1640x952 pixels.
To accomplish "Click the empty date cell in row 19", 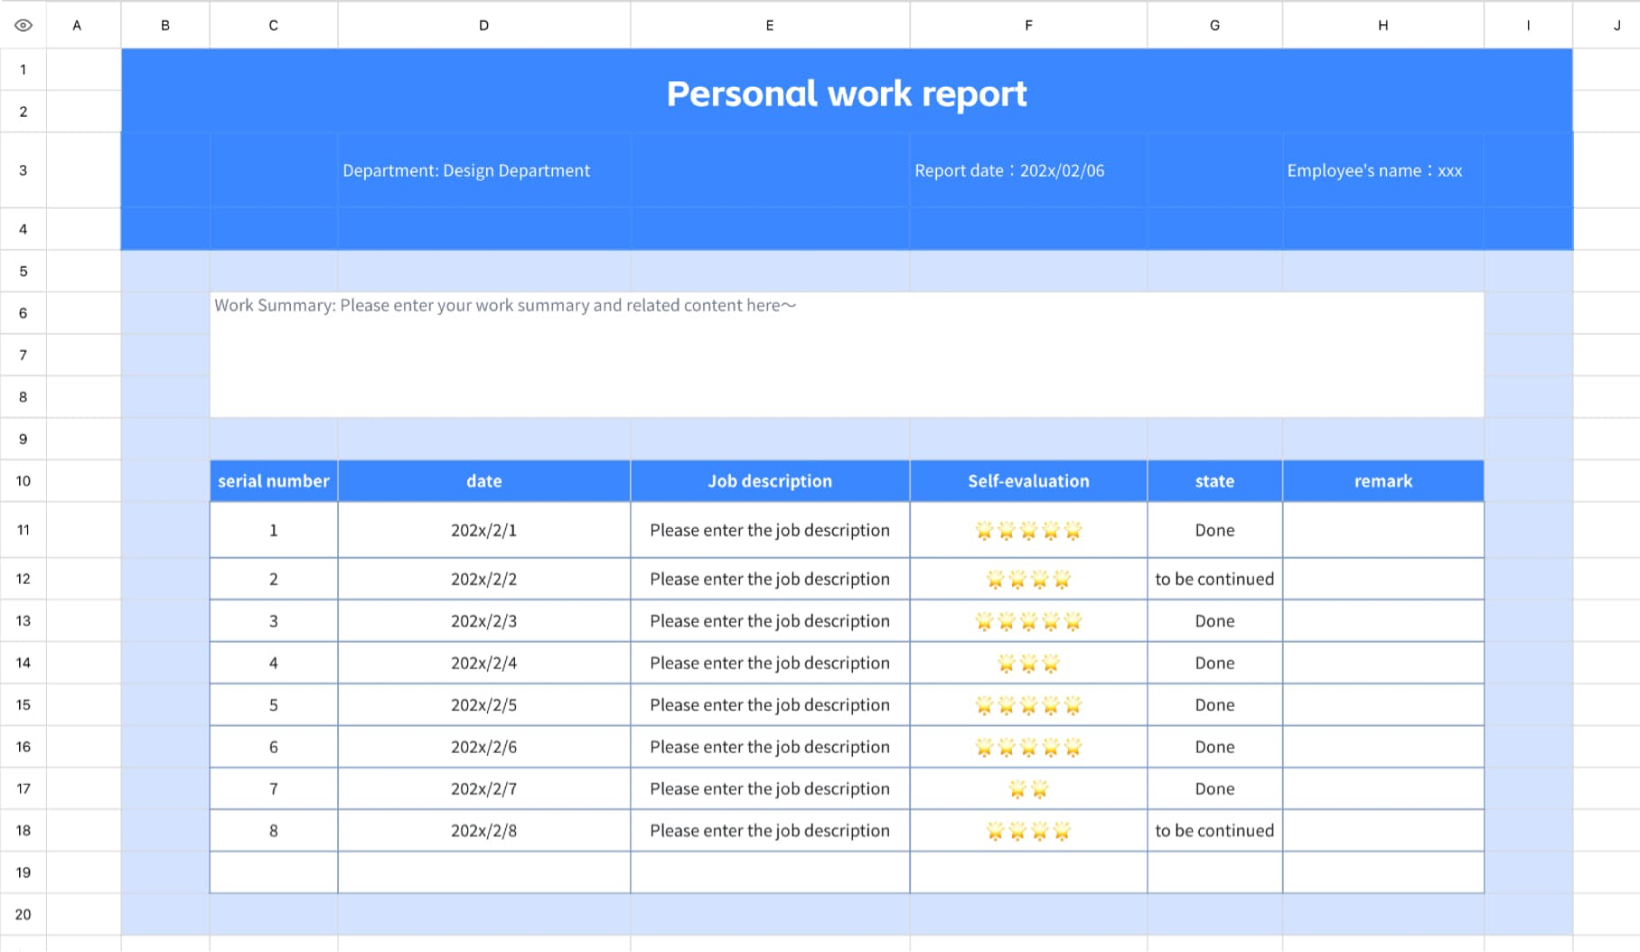I will pyautogui.click(x=484, y=872).
